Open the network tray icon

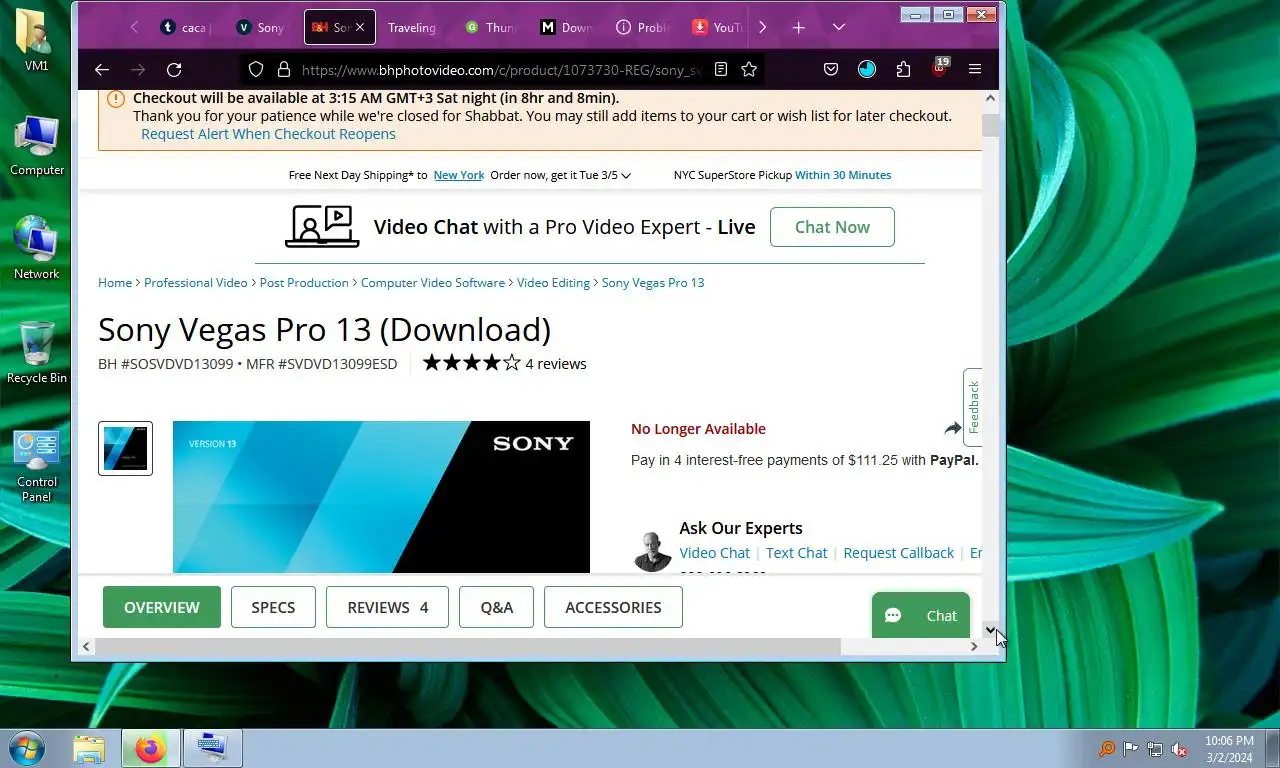tap(1155, 749)
